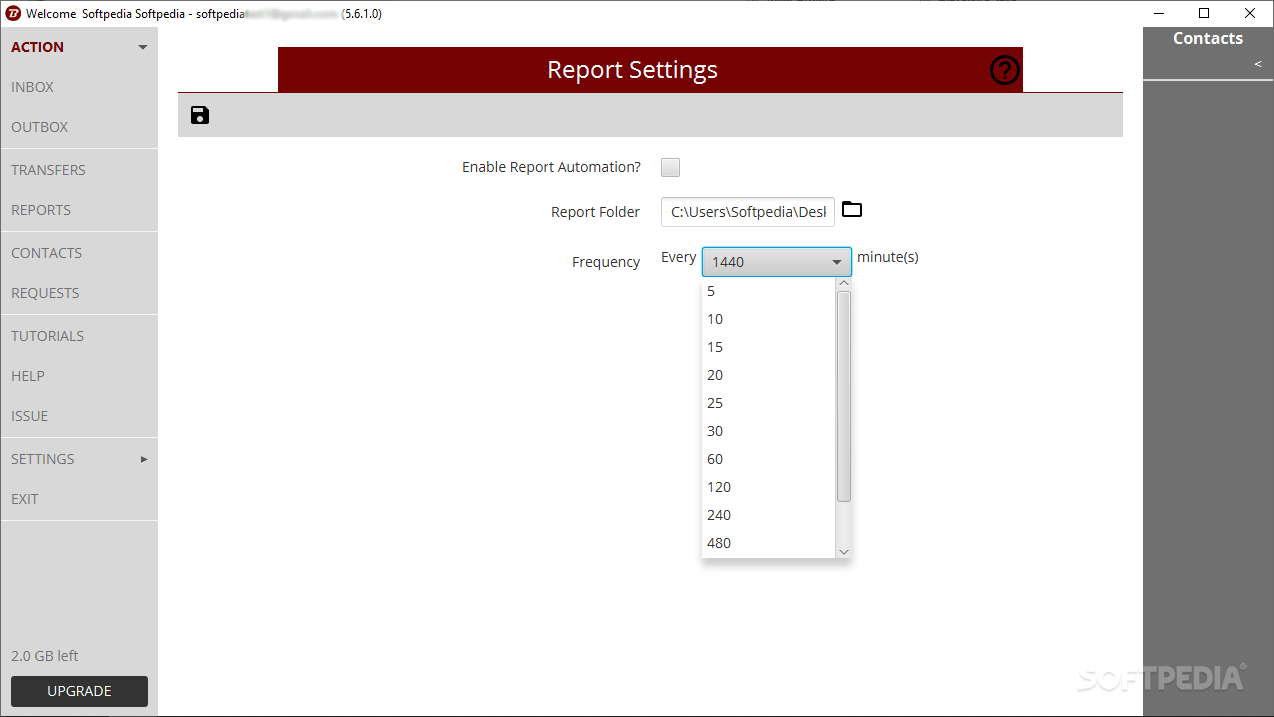Choose 15 from the dropdown list

769,347
